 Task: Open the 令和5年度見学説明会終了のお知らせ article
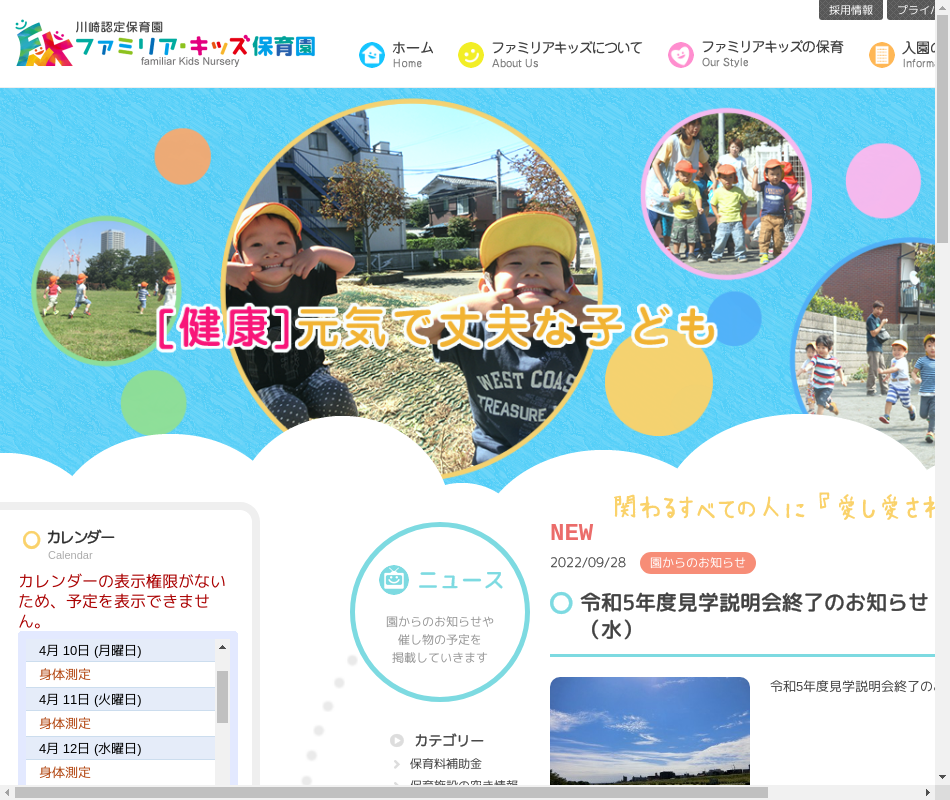click(754, 616)
